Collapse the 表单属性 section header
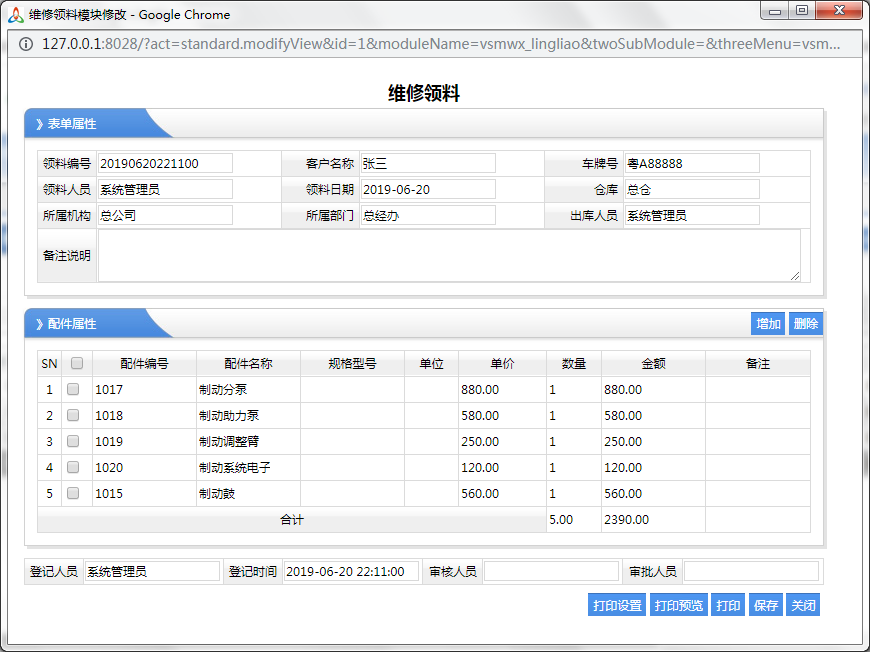870x652 pixels. coord(72,124)
